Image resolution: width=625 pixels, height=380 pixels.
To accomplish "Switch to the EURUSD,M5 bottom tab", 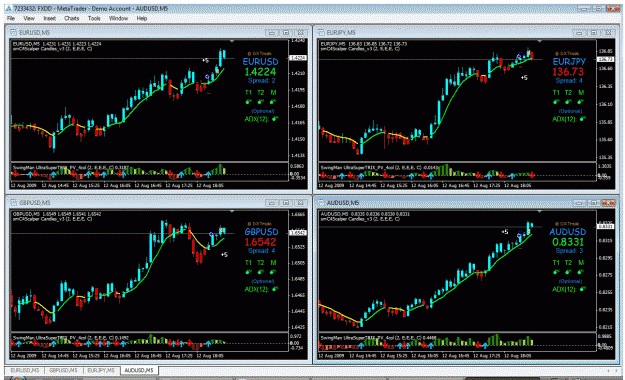I will coord(25,370).
